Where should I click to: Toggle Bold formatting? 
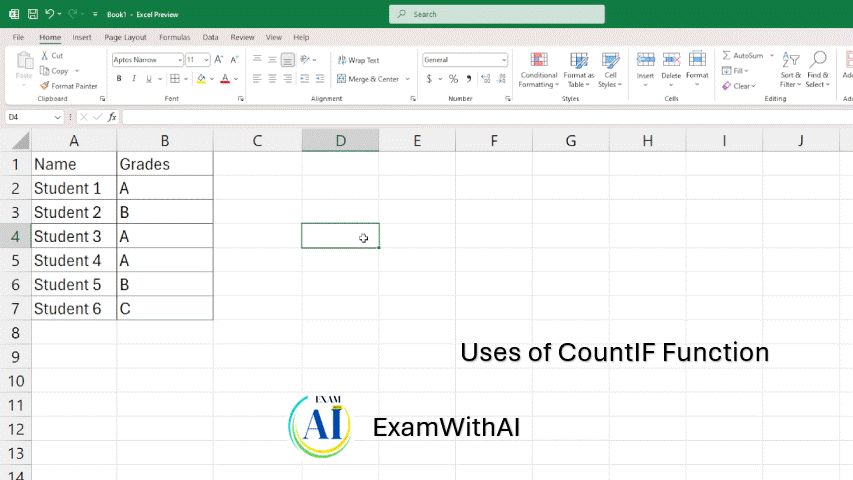119,79
